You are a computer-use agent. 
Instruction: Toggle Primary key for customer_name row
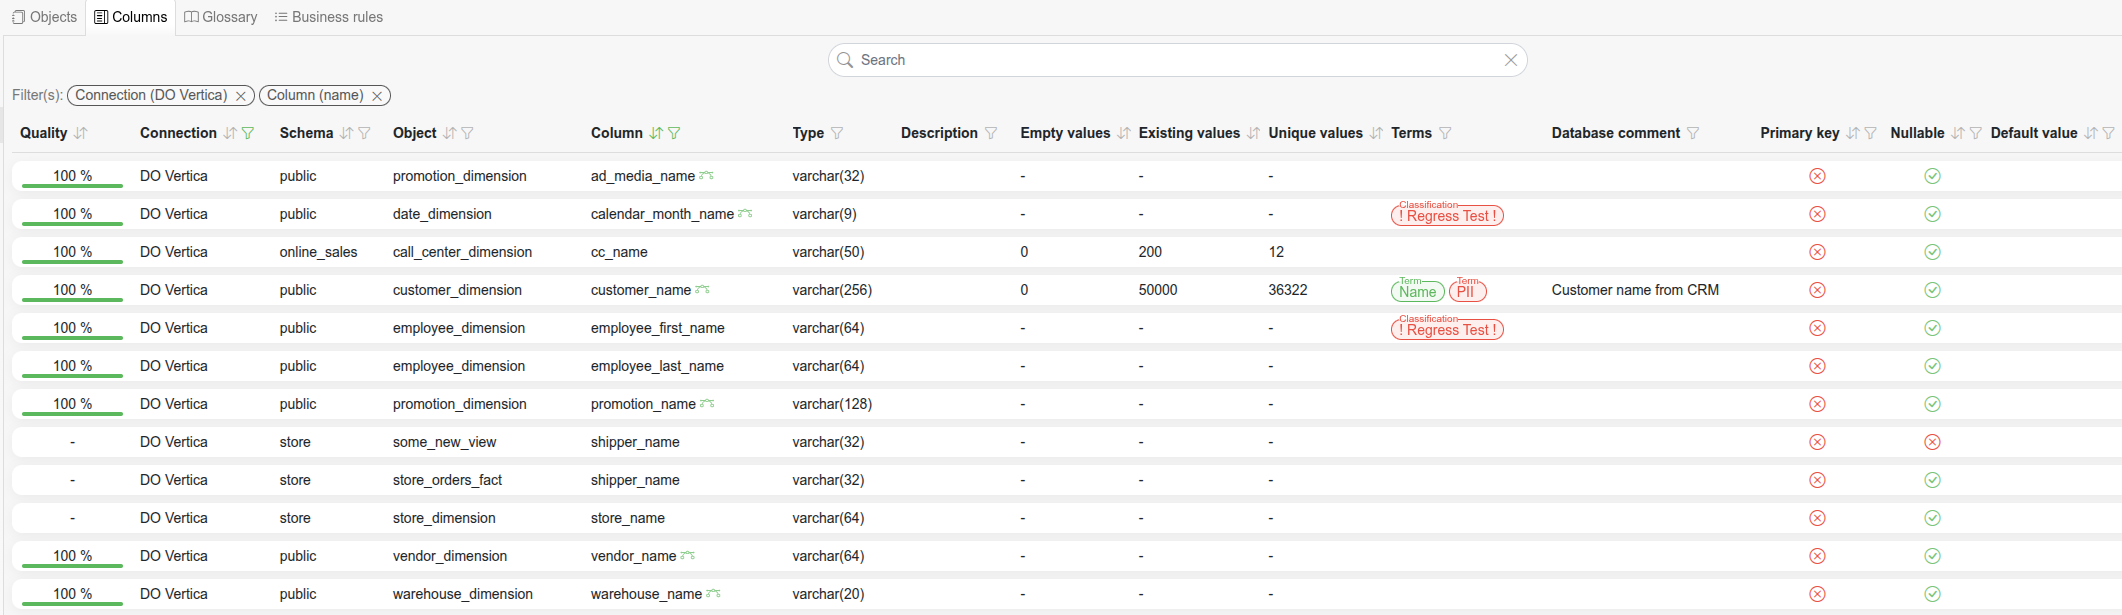(x=1817, y=290)
